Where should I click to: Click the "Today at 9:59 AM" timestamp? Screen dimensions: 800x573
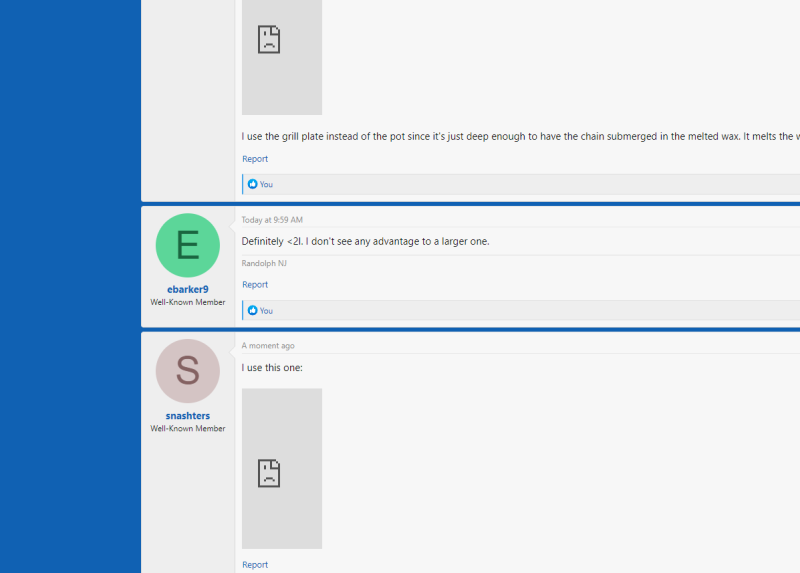[272, 220]
